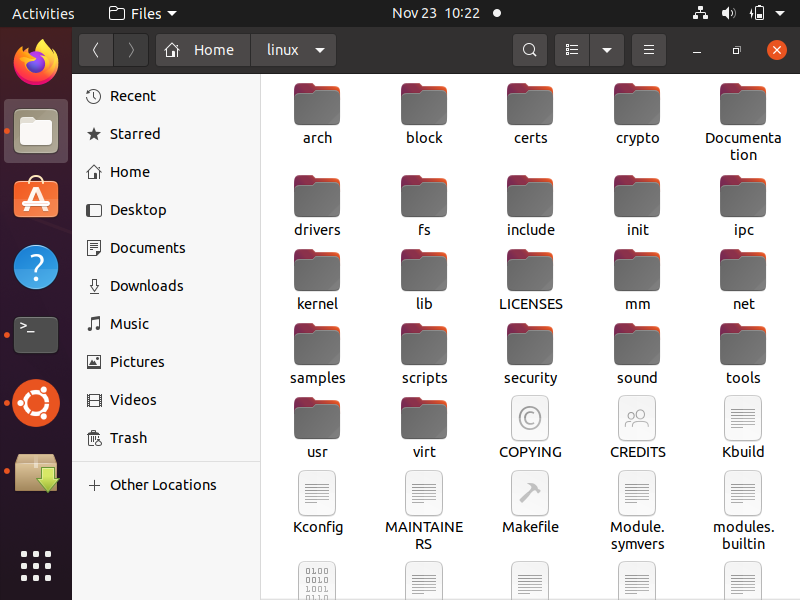Select the COPYING license file

[530, 418]
